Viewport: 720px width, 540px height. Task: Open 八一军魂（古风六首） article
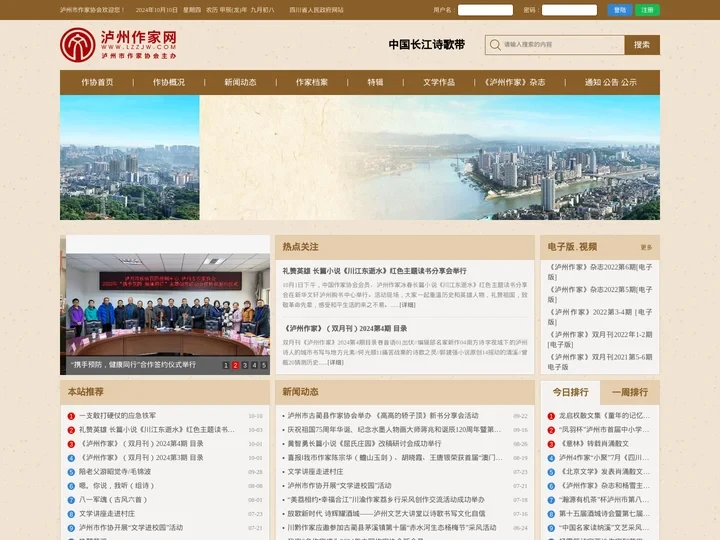[113, 500]
